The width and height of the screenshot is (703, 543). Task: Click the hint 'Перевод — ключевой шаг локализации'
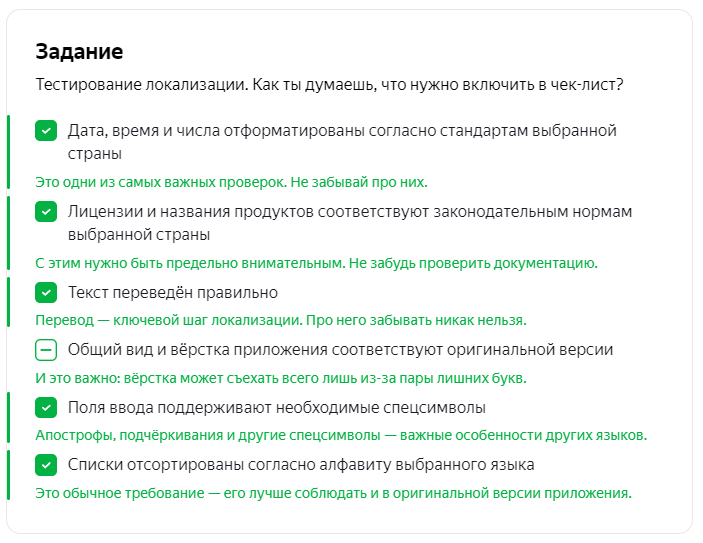pyautogui.click(x=280, y=320)
